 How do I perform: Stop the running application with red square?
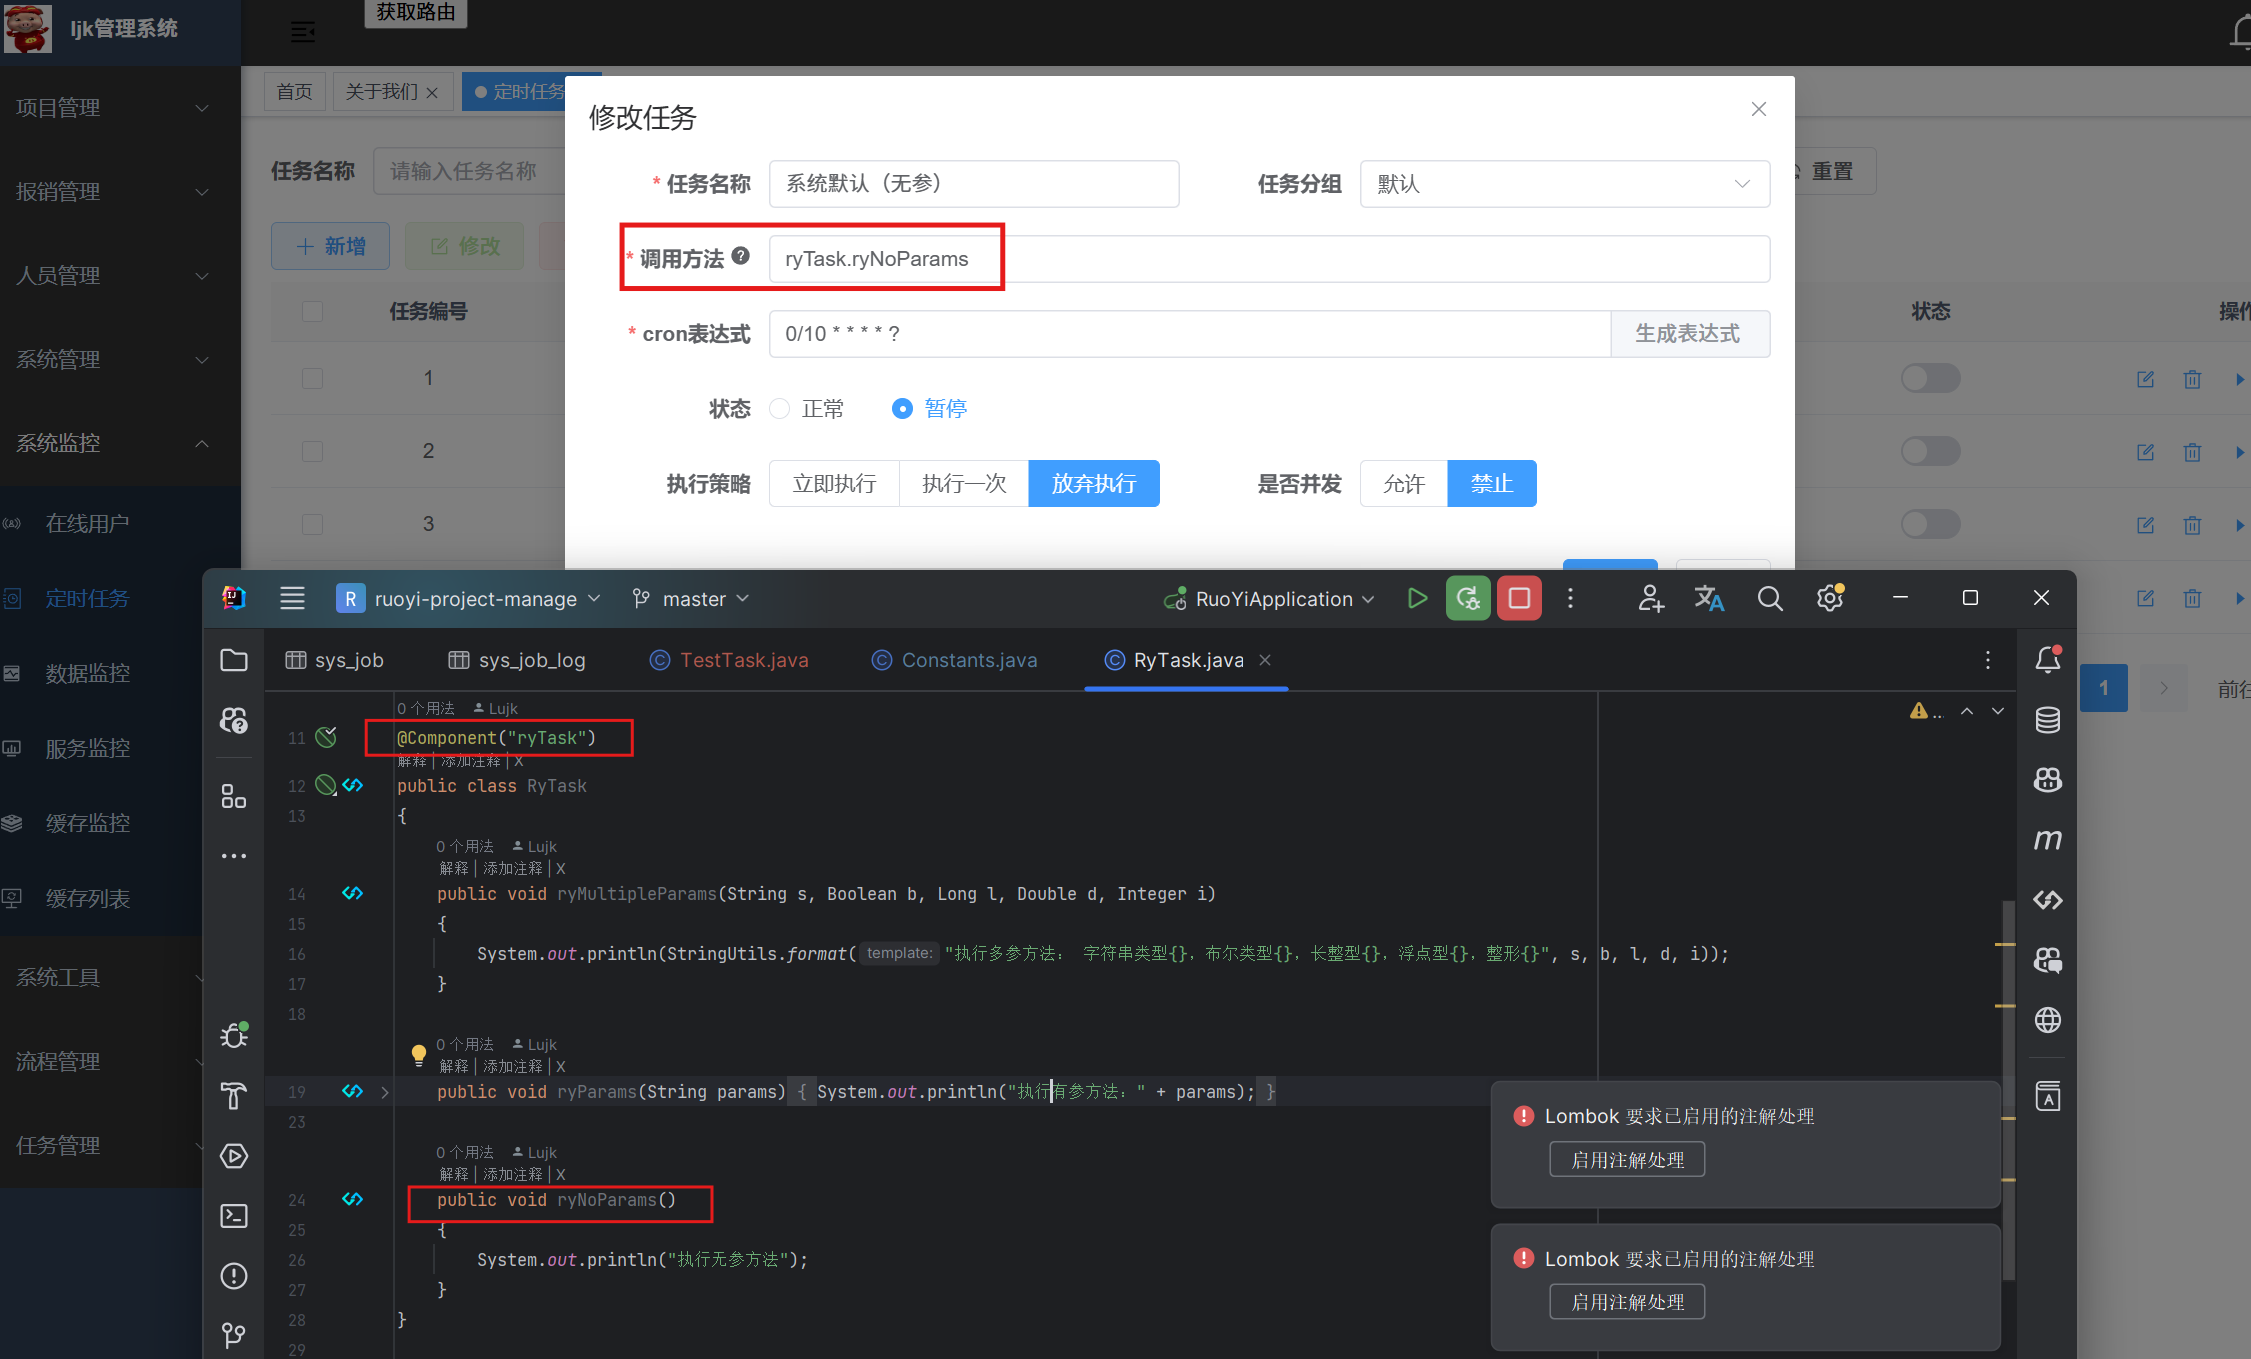pos(1518,599)
